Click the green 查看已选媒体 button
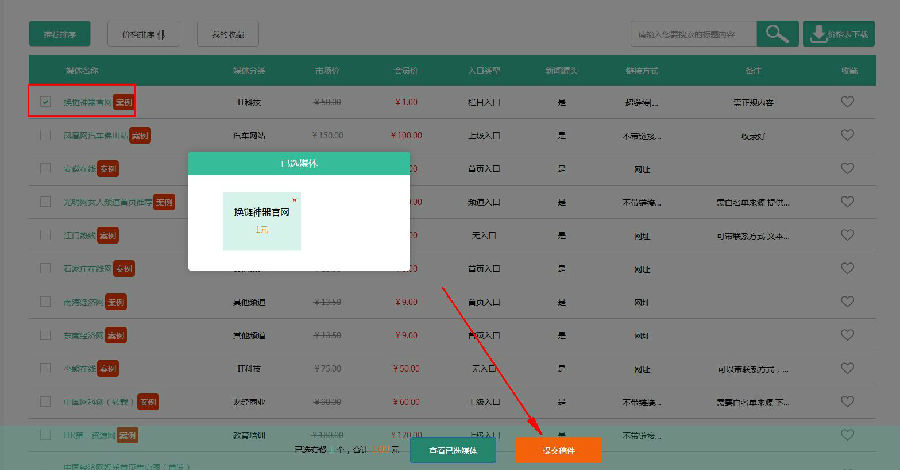The width and height of the screenshot is (900, 470). [453, 450]
